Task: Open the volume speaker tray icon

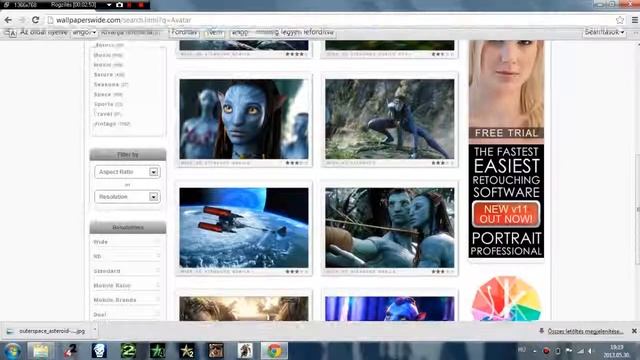Action: (x=591, y=351)
